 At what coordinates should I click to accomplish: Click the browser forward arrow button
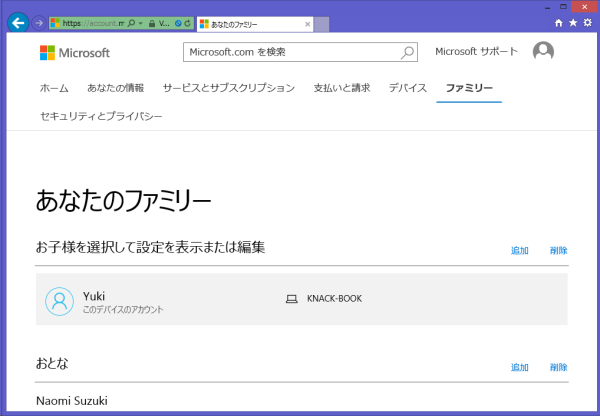coord(38,23)
